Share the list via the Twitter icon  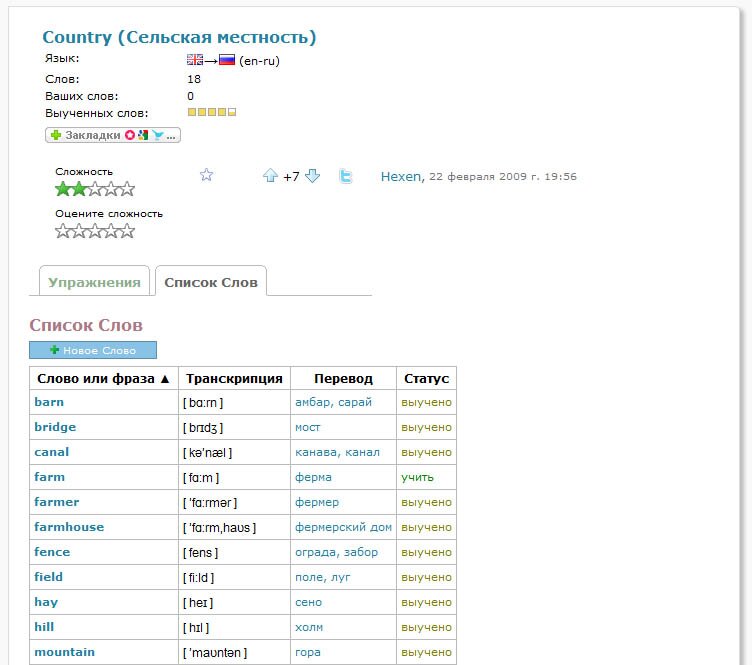346,176
